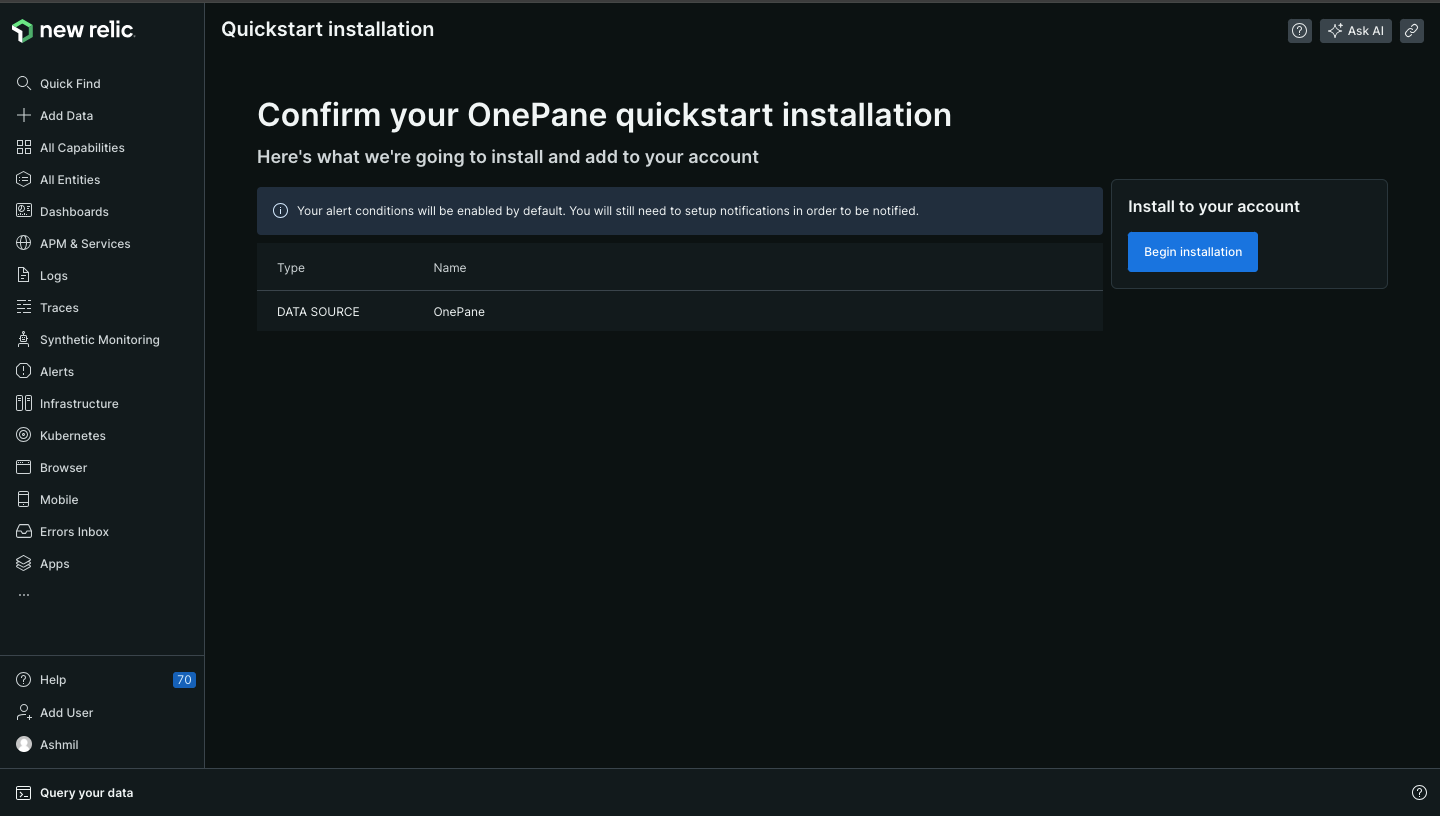This screenshot has height=816, width=1440.
Task: Click the Synthetic Monitoring robot icon
Action: tap(24, 339)
